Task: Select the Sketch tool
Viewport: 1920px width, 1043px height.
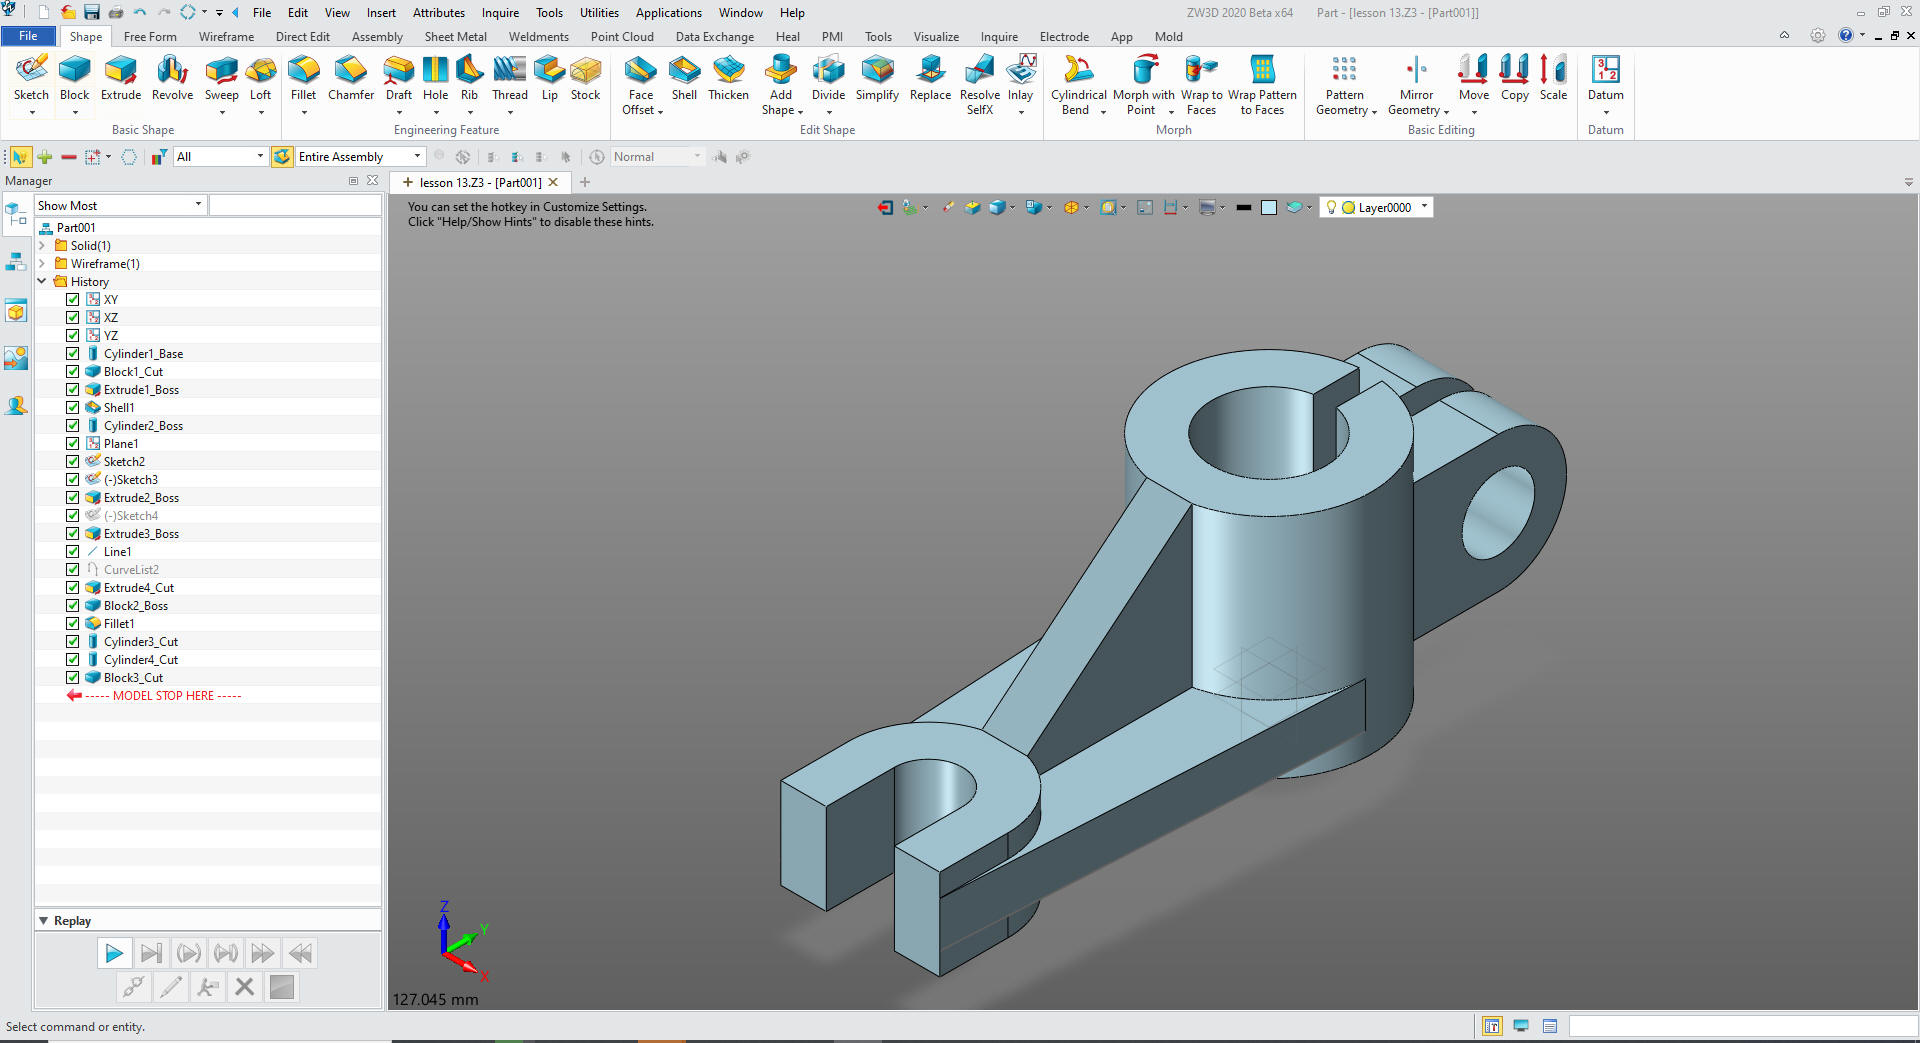Action: click(31, 78)
